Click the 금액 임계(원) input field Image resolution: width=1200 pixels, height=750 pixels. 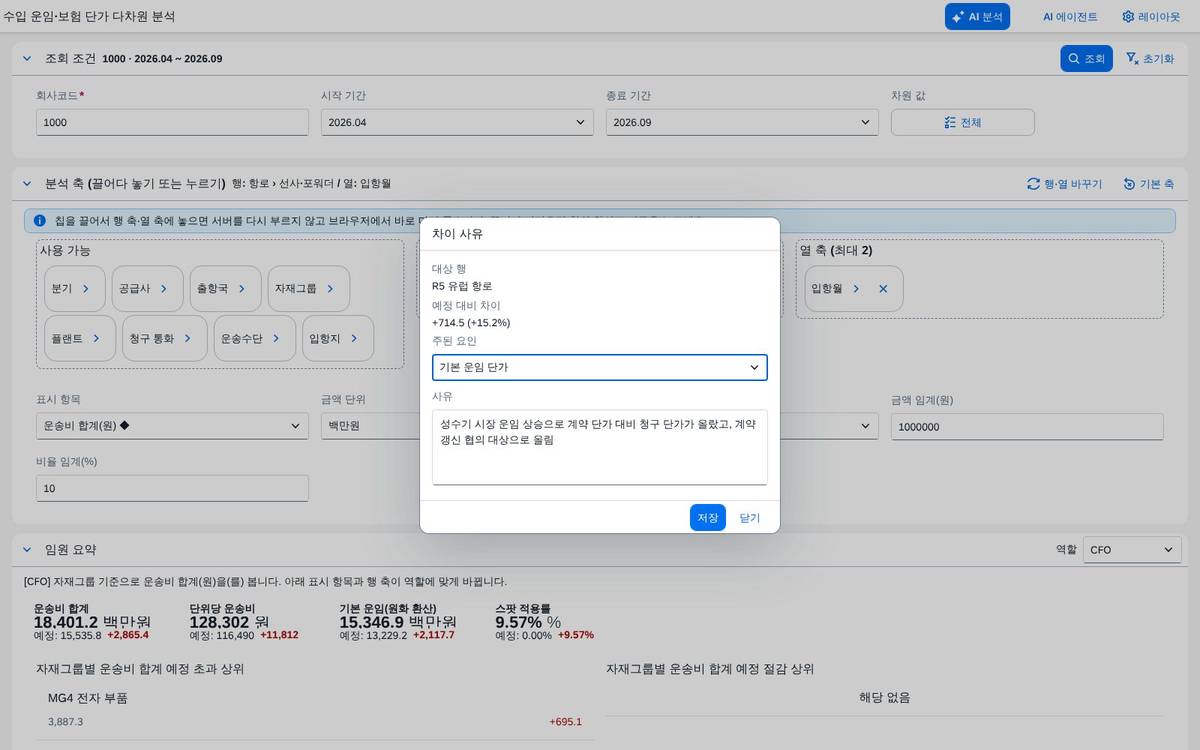pyautogui.click(x=1027, y=426)
